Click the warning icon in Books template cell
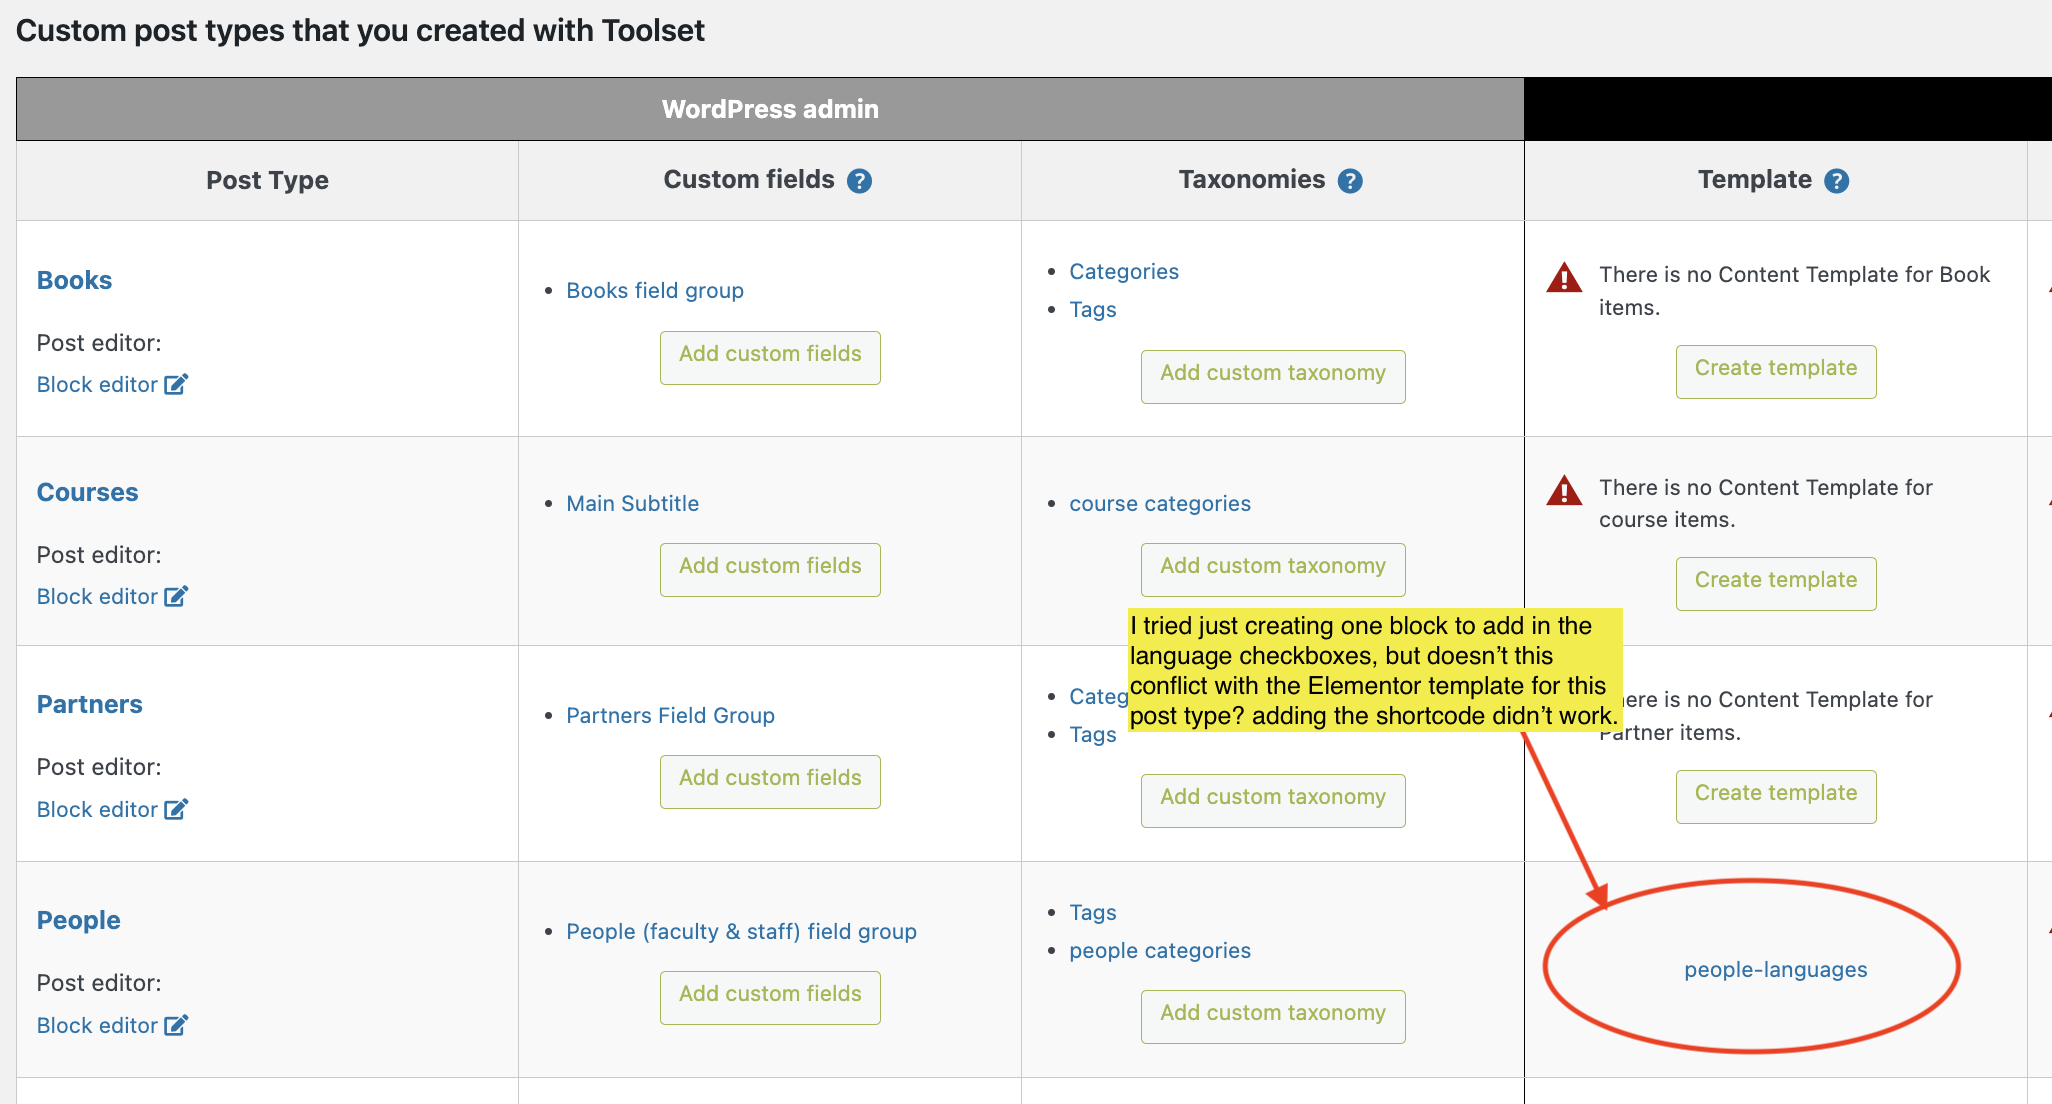 coord(1564,277)
